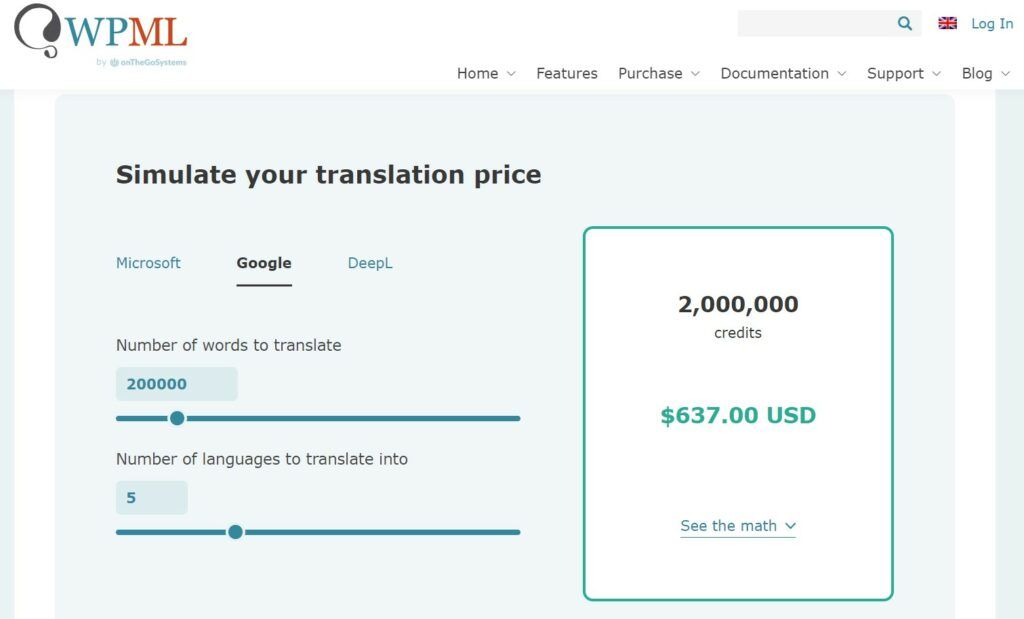The height and width of the screenshot is (619, 1024).
Task: Open the Documentation dropdown
Action: [775, 73]
